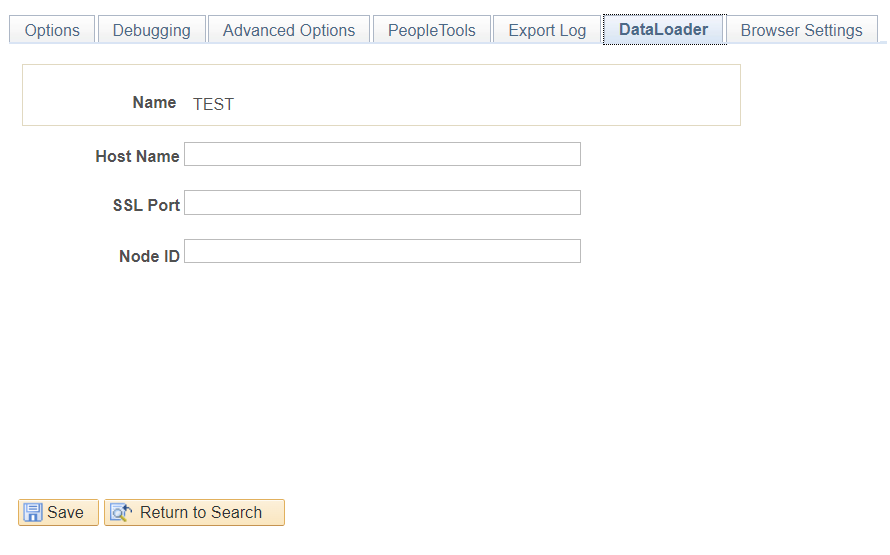Go to the Advanced Options tab
The height and width of the screenshot is (555, 890).
(289, 30)
